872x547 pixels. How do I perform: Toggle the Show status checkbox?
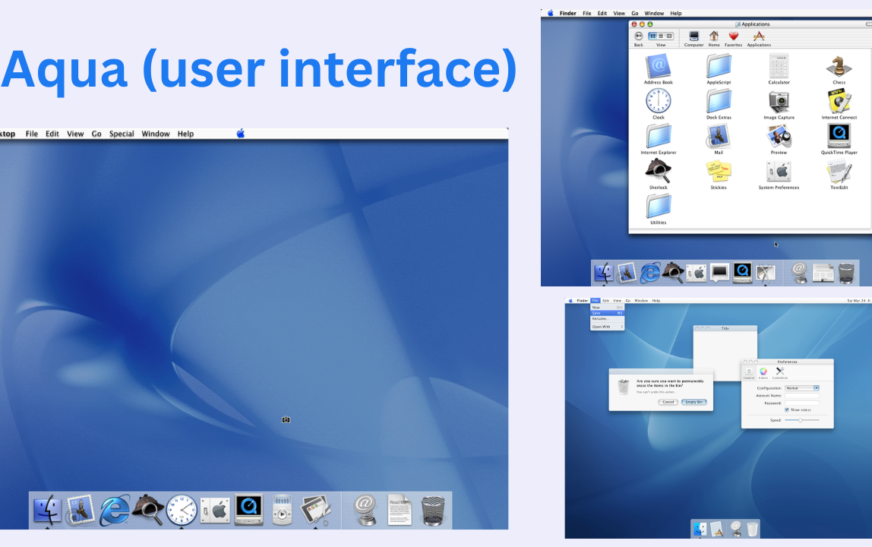pos(786,410)
